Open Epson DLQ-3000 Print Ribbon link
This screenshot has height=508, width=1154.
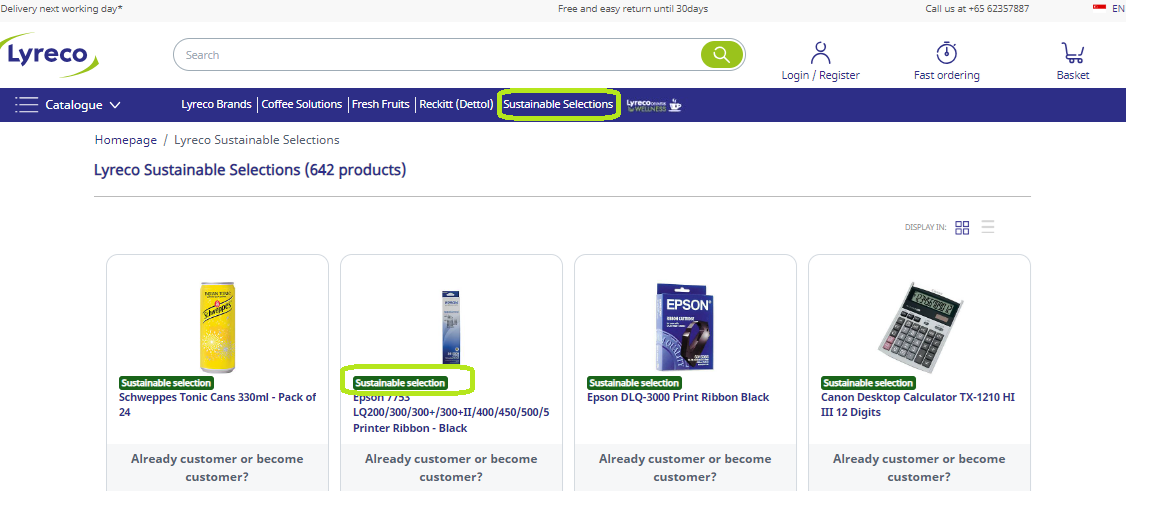(678, 397)
